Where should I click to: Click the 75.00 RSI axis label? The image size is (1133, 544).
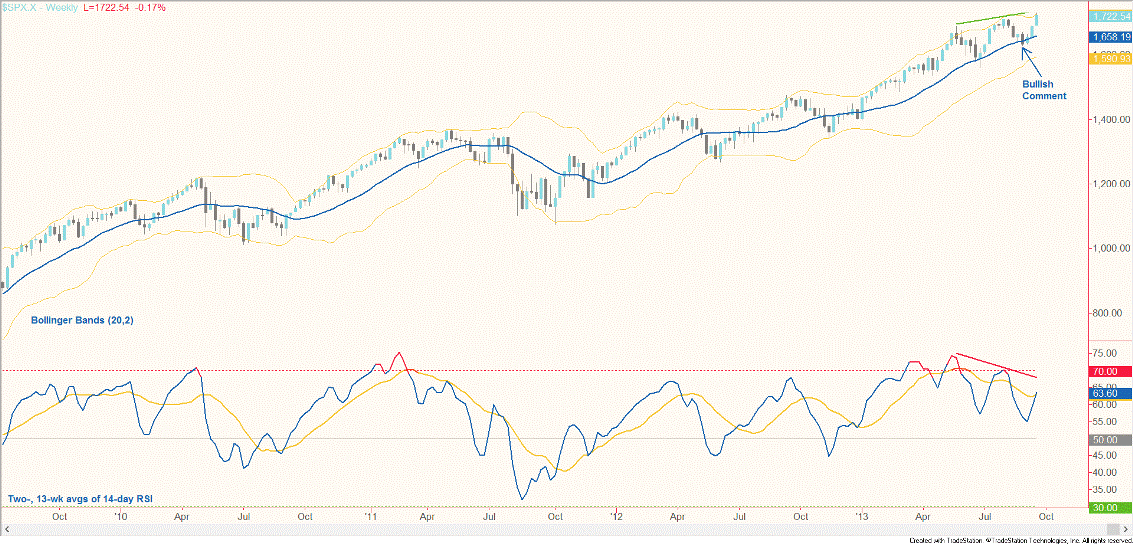[x=1105, y=353]
